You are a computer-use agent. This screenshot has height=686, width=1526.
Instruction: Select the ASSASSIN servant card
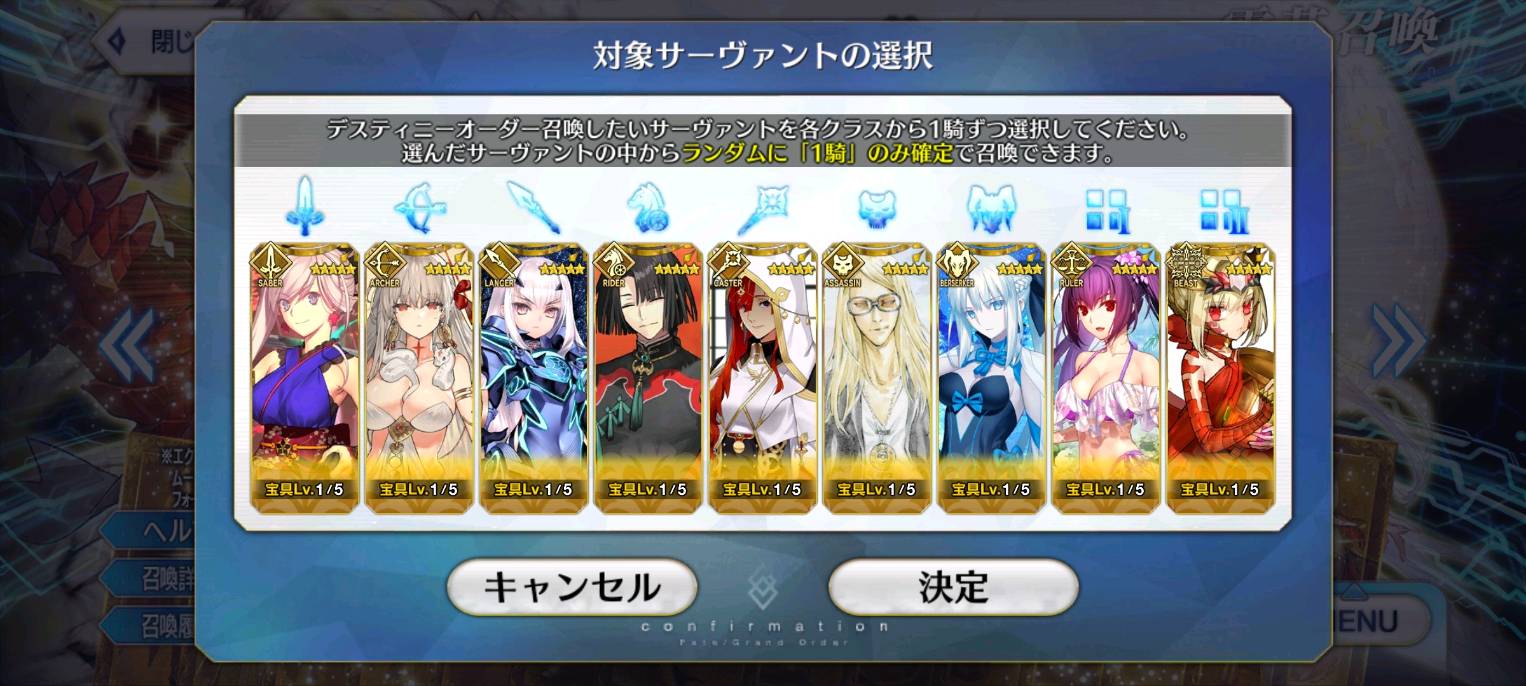877,378
